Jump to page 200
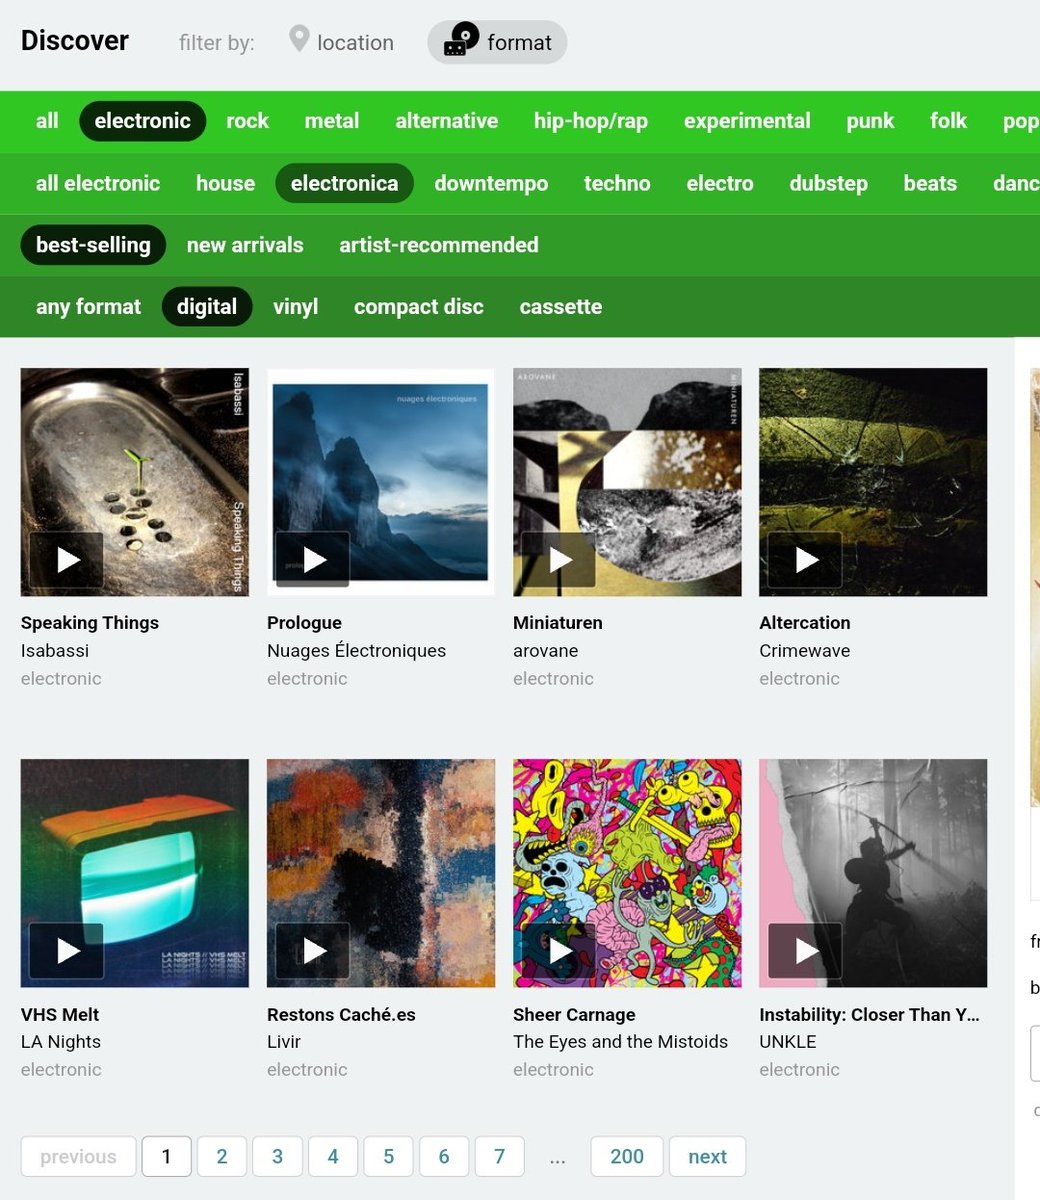This screenshot has width=1040, height=1200. point(627,1157)
